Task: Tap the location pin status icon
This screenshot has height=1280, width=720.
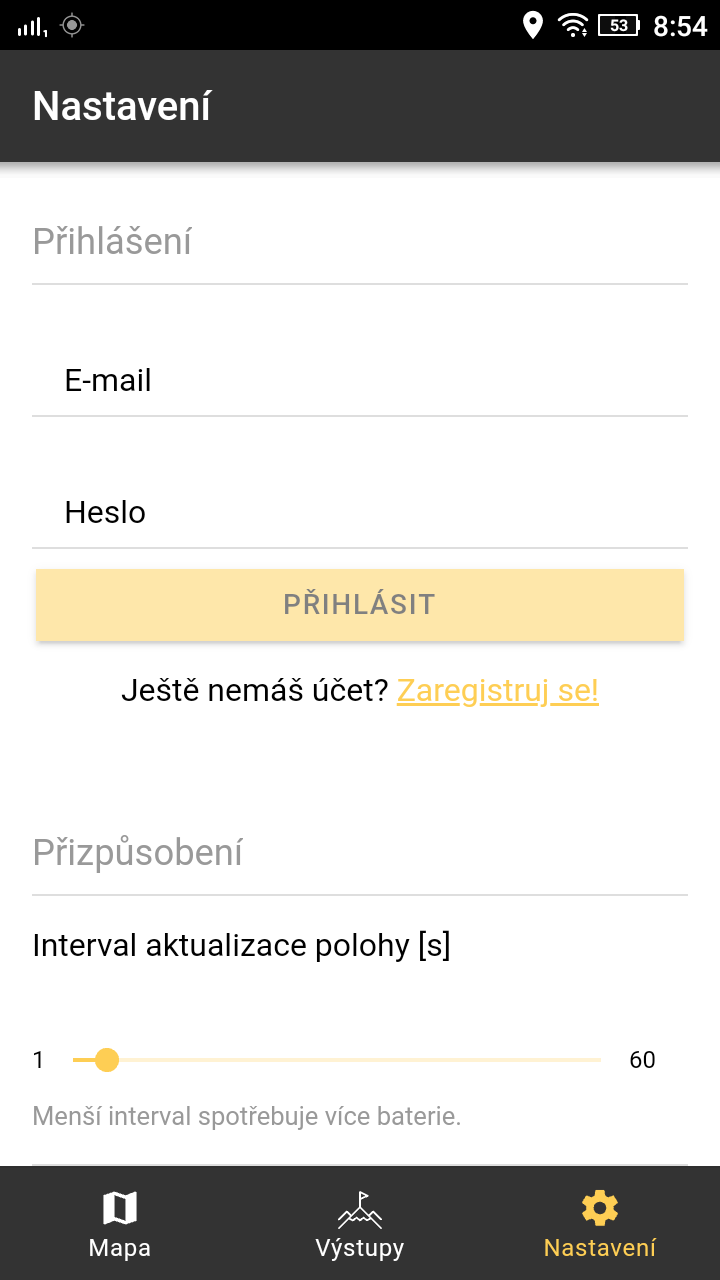Action: pos(533,25)
